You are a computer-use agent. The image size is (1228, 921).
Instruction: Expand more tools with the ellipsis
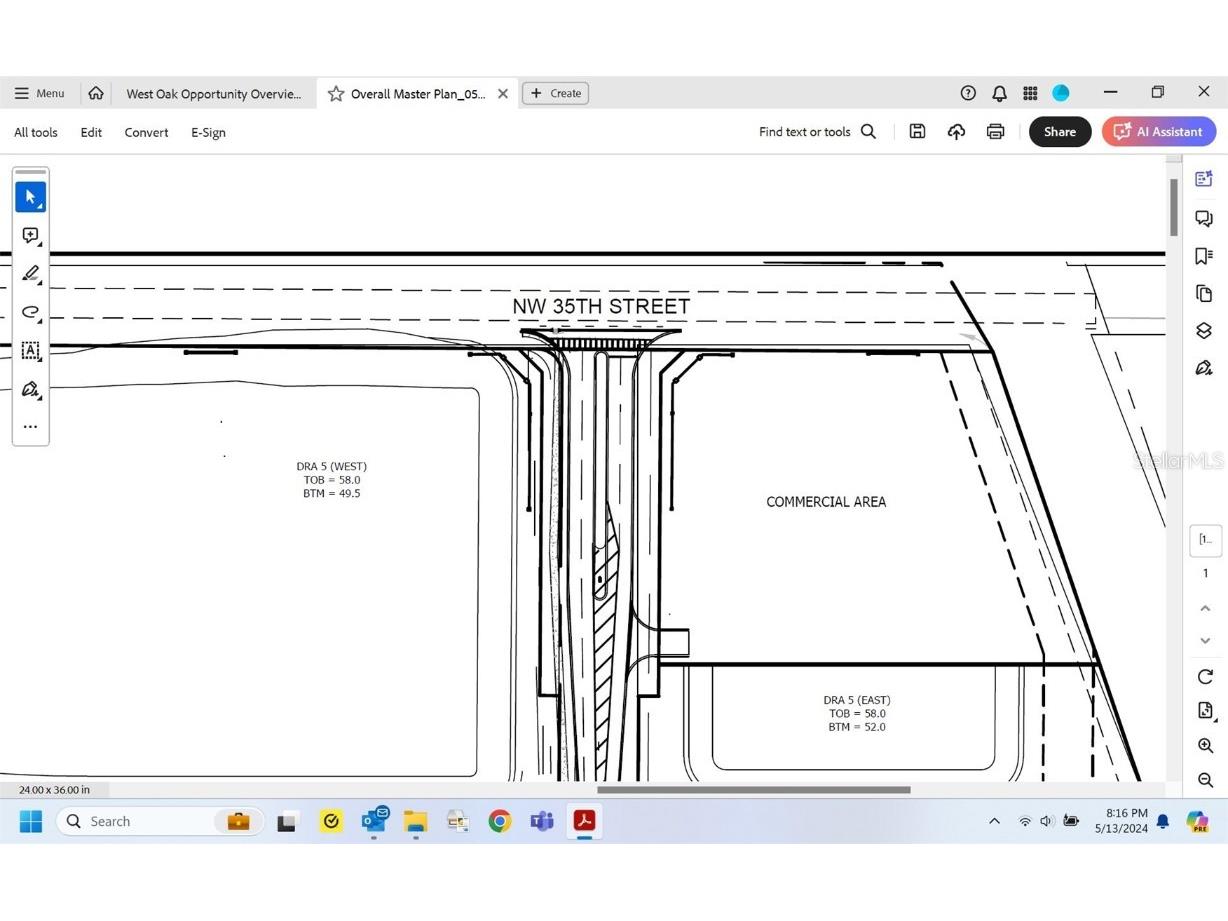coord(30,426)
